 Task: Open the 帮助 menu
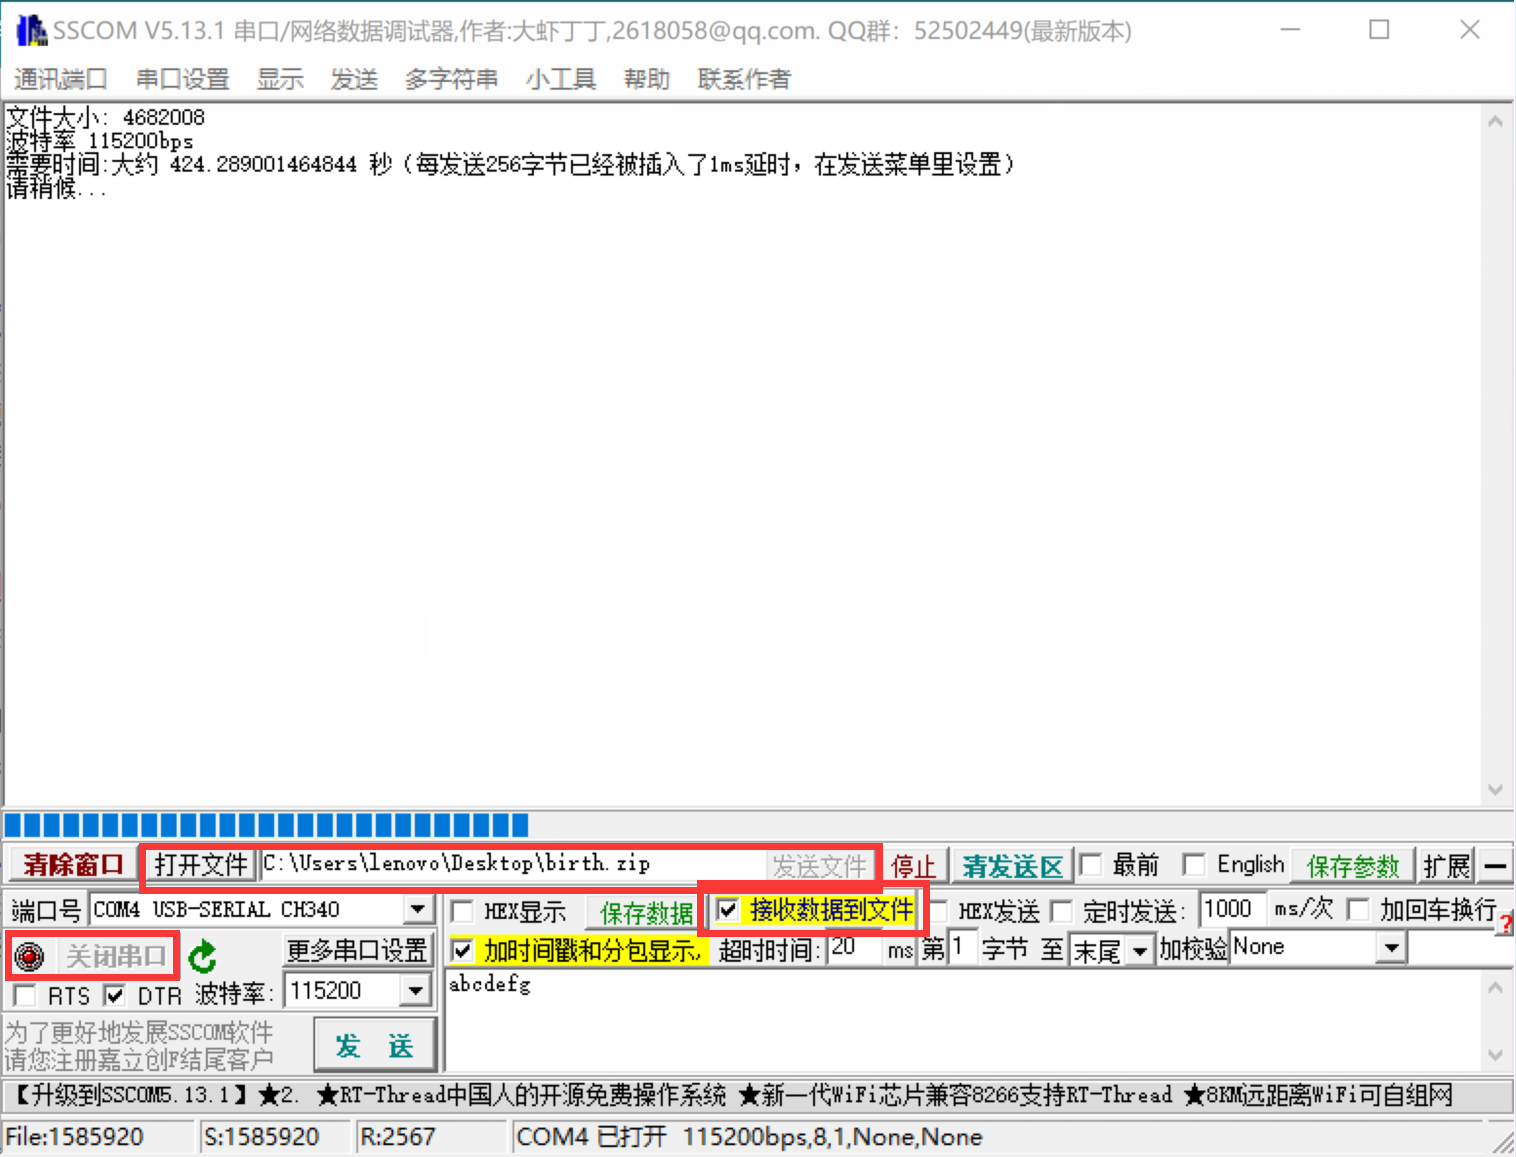click(x=646, y=79)
